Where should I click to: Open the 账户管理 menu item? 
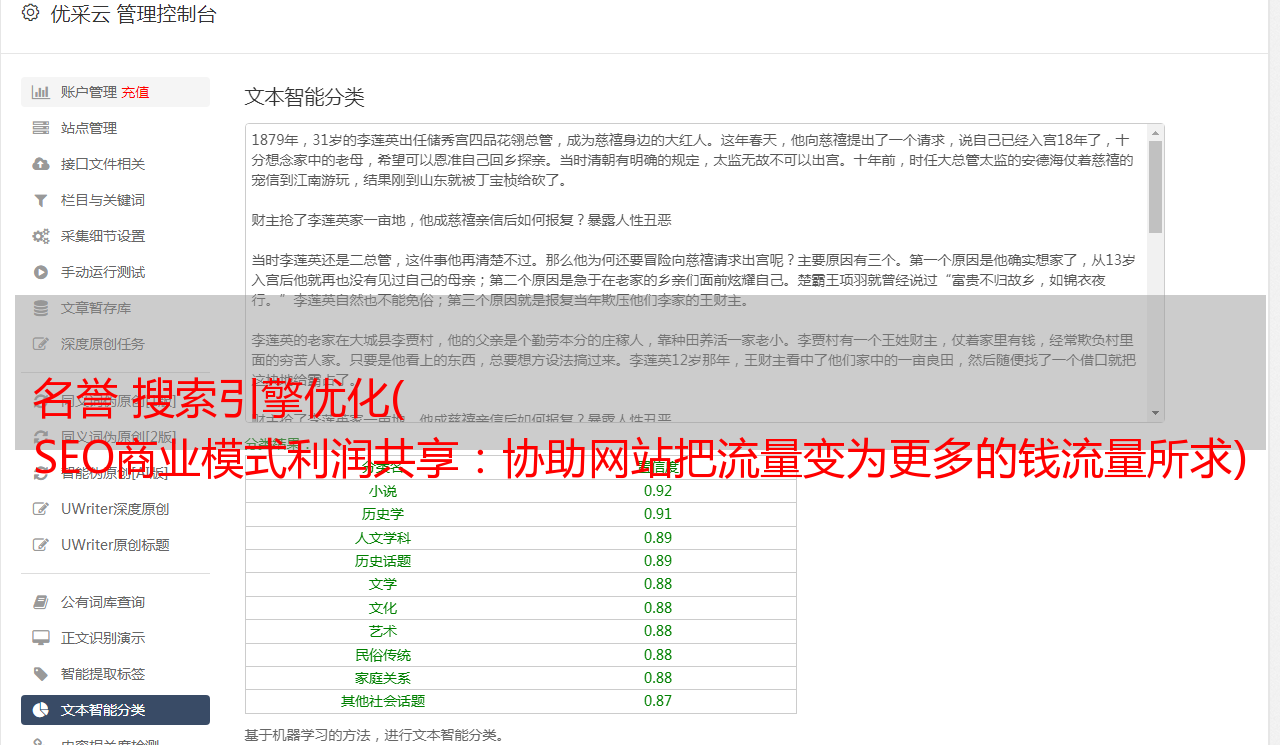[x=89, y=92]
